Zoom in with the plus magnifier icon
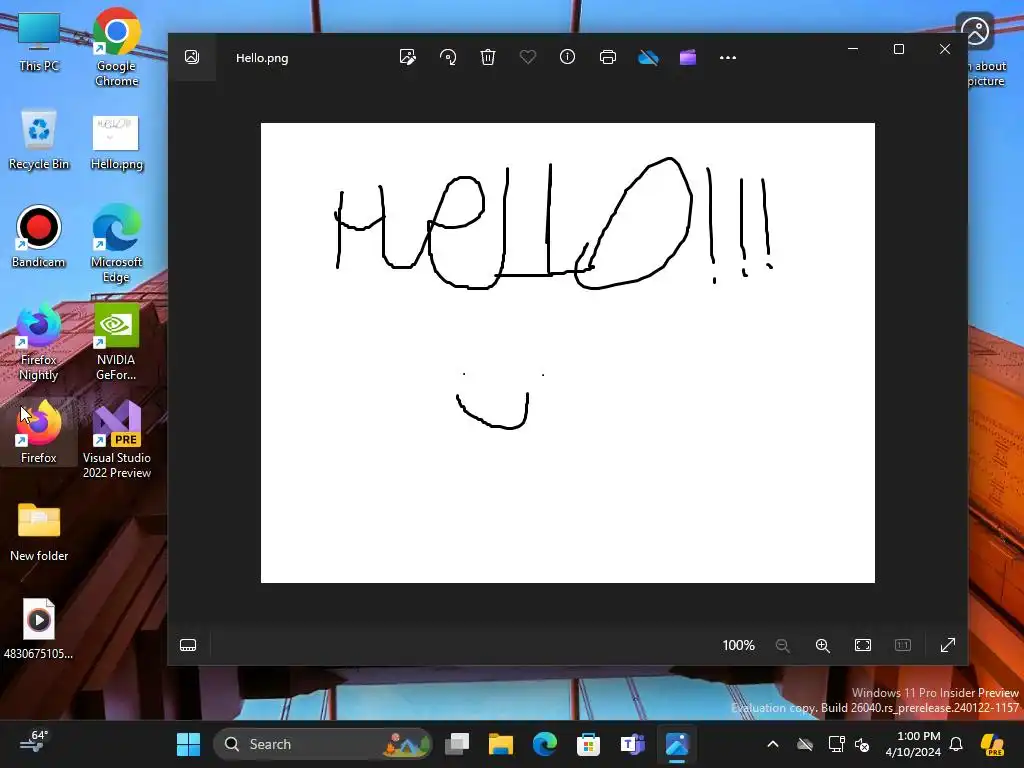The height and width of the screenshot is (768, 1024). click(x=823, y=645)
